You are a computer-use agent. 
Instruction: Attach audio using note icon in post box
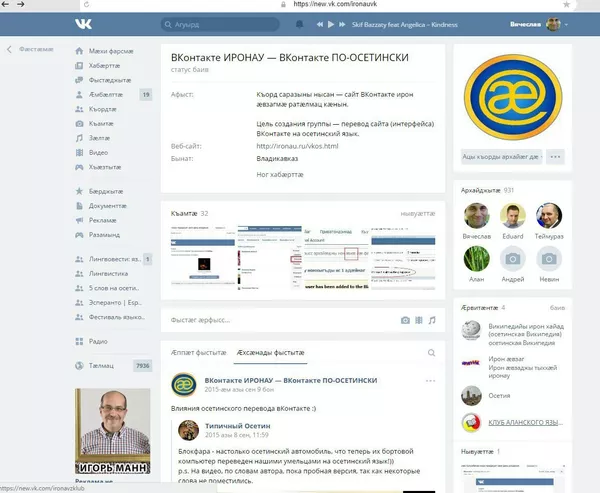tap(432, 320)
